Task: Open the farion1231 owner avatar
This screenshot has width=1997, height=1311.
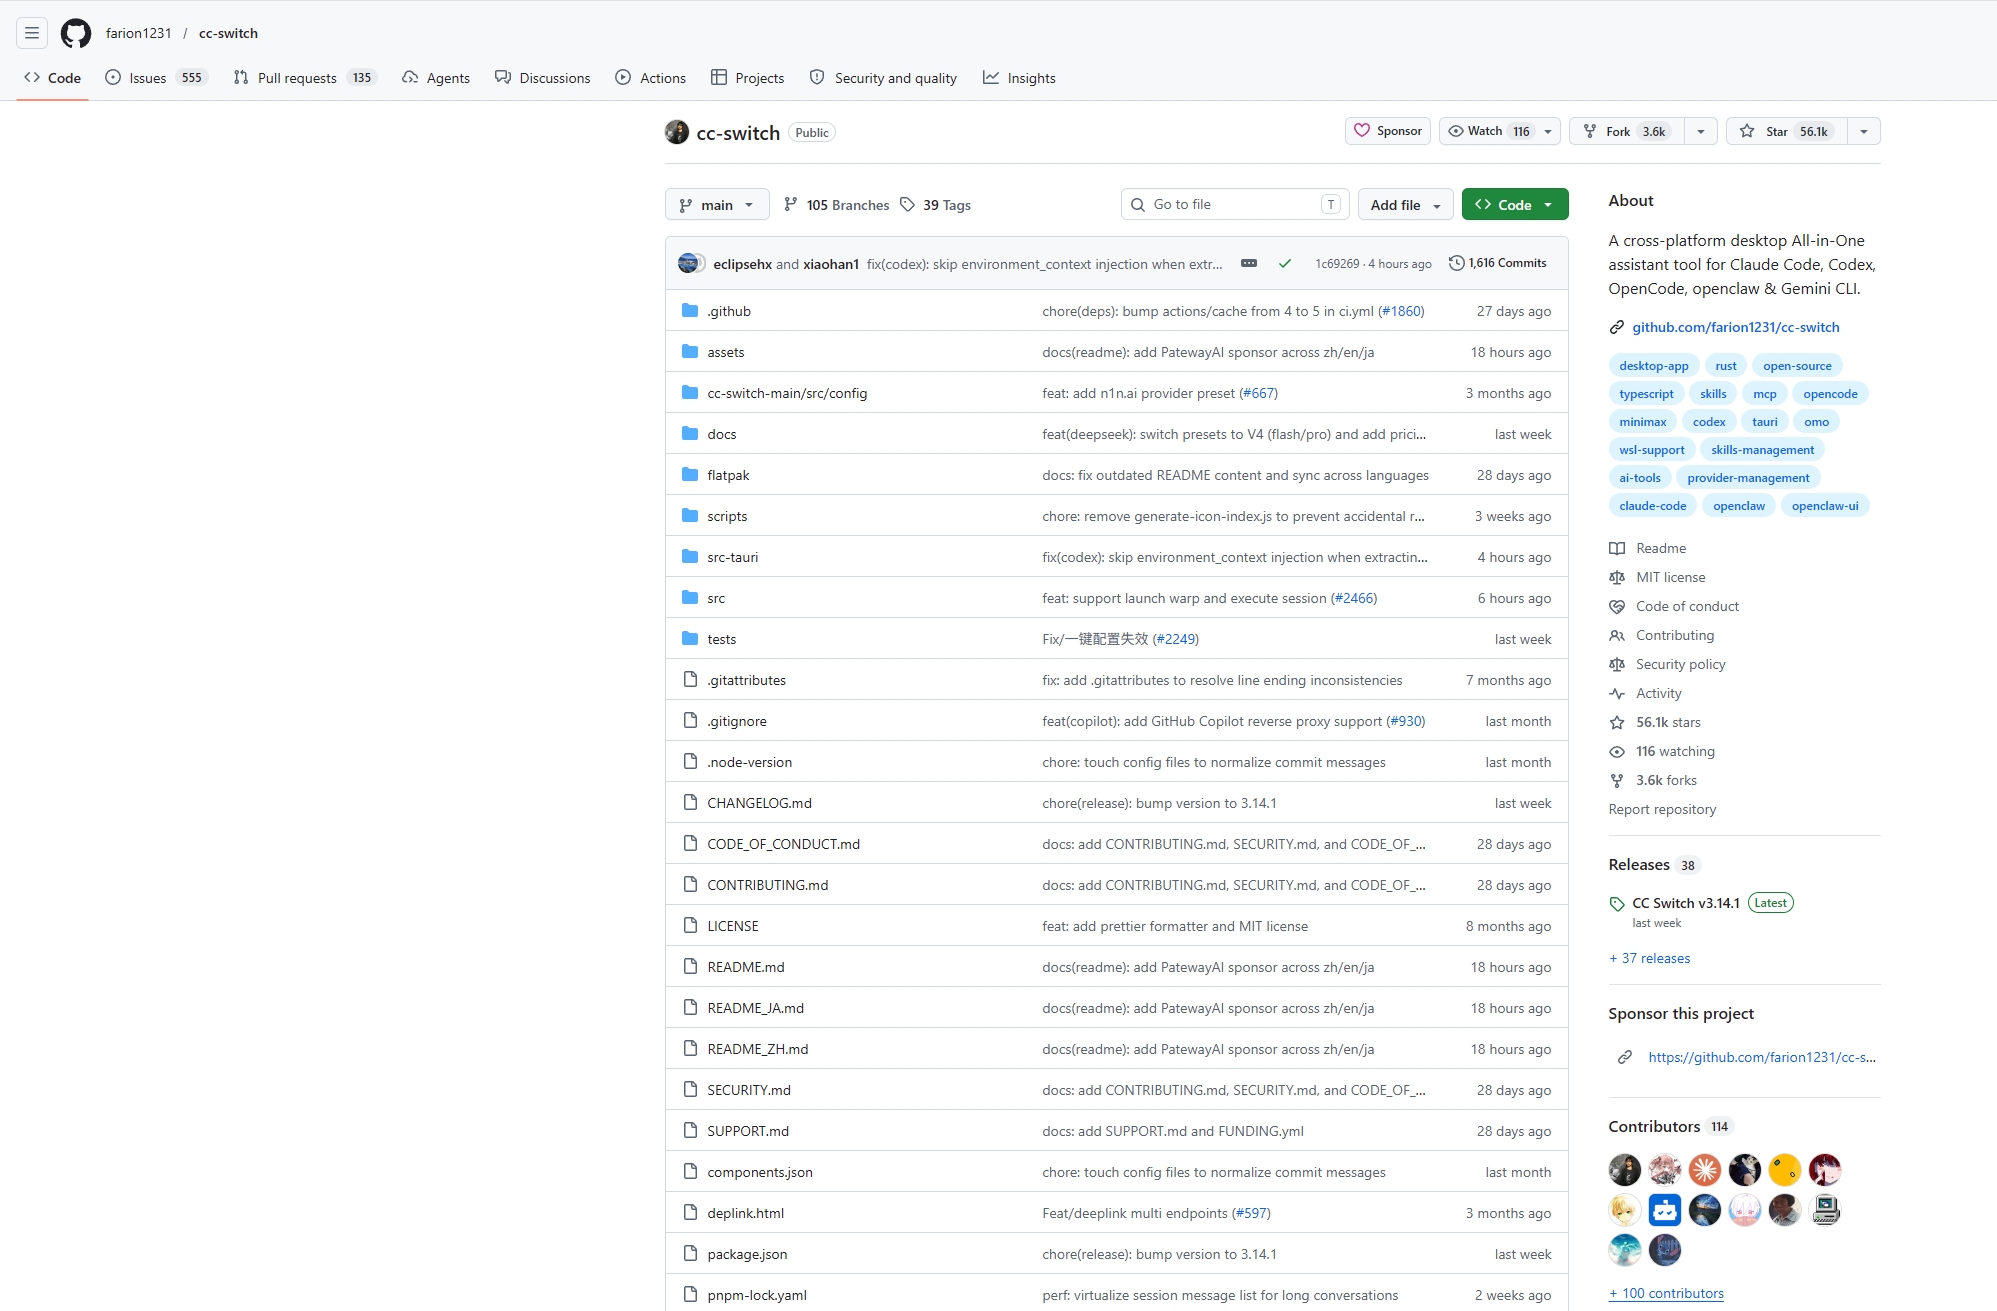Action: click(677, 132)
